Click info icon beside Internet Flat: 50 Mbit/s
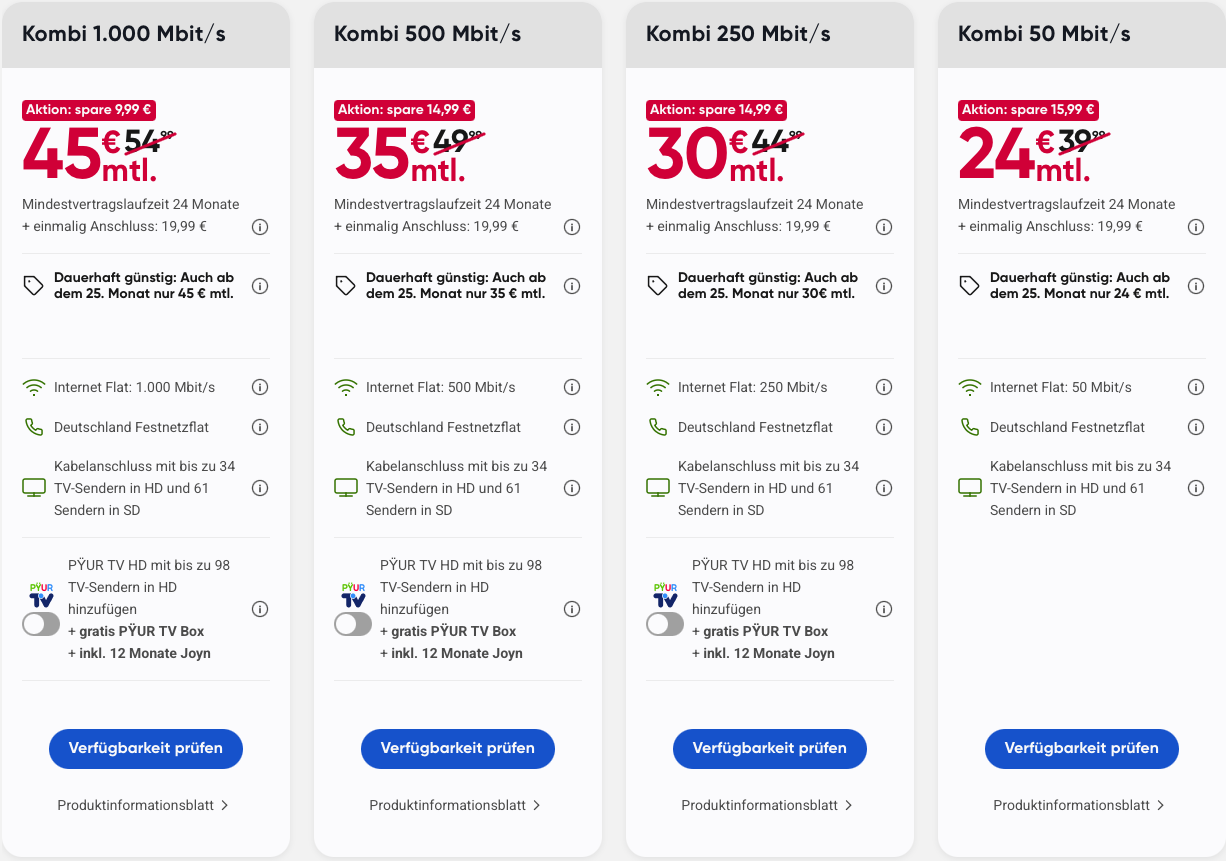 click(1196, 387)
